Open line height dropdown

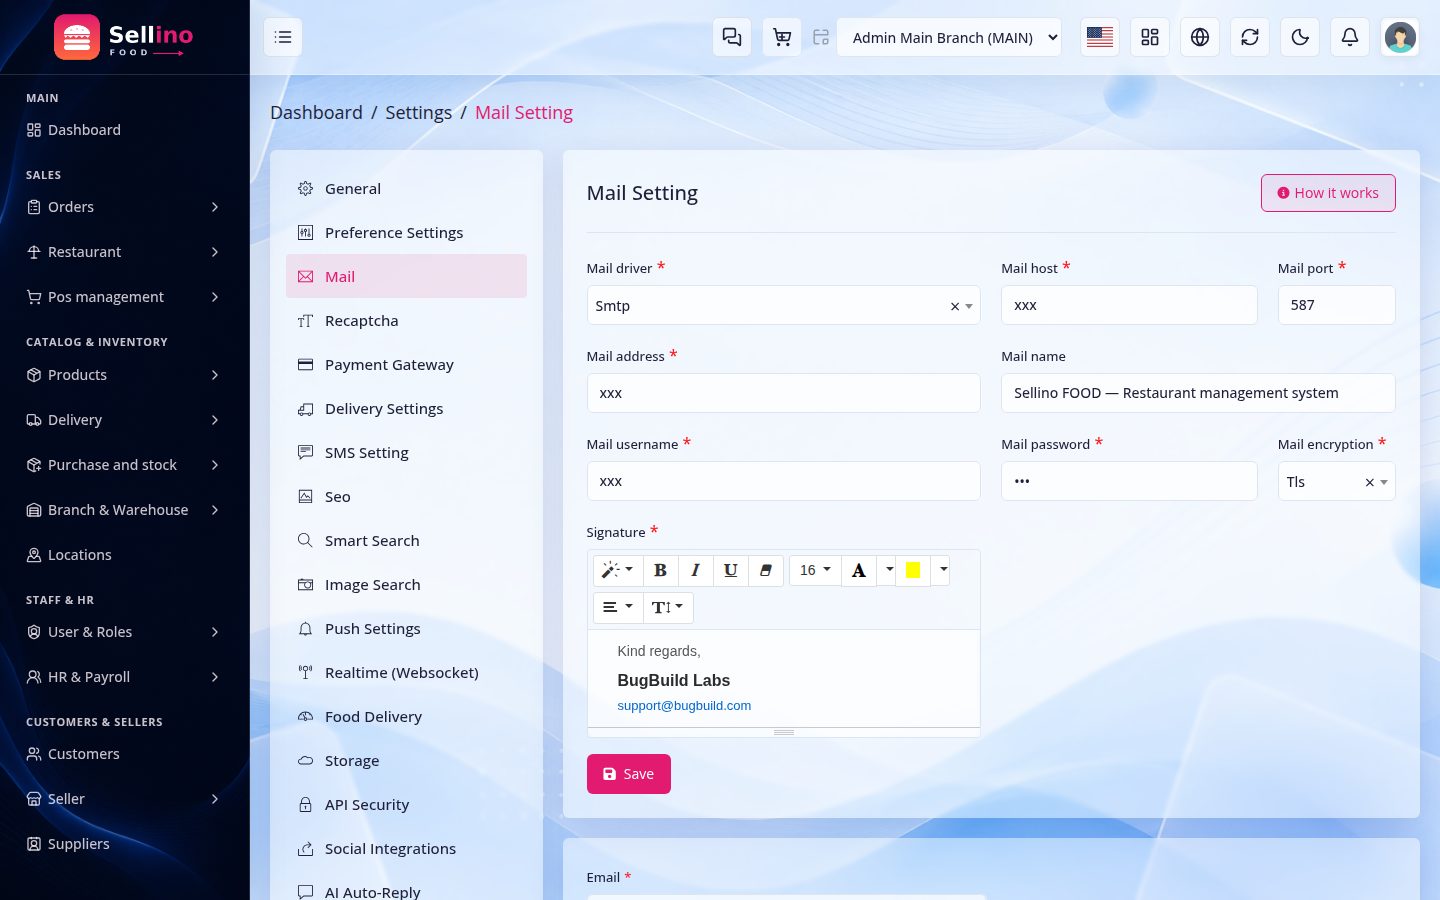(668, 607)
